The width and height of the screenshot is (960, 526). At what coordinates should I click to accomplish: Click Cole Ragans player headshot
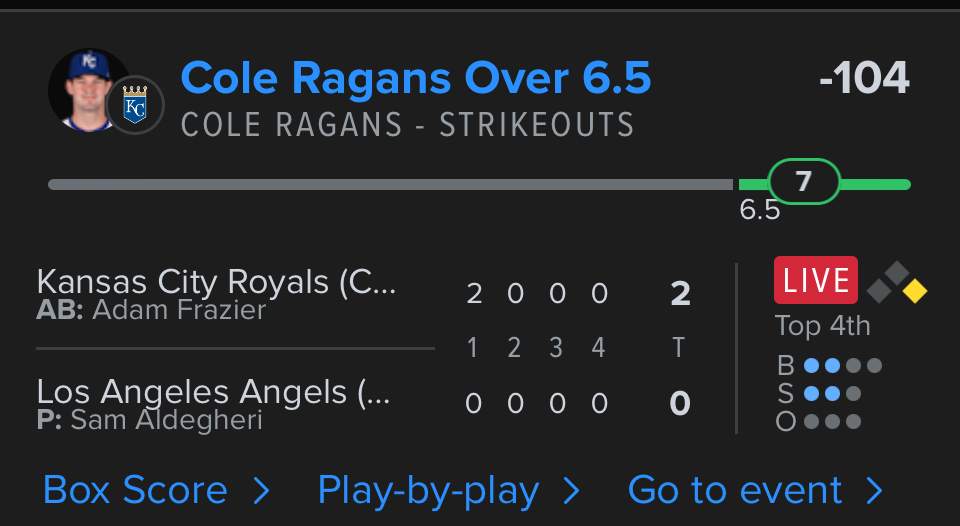[86, 90]
